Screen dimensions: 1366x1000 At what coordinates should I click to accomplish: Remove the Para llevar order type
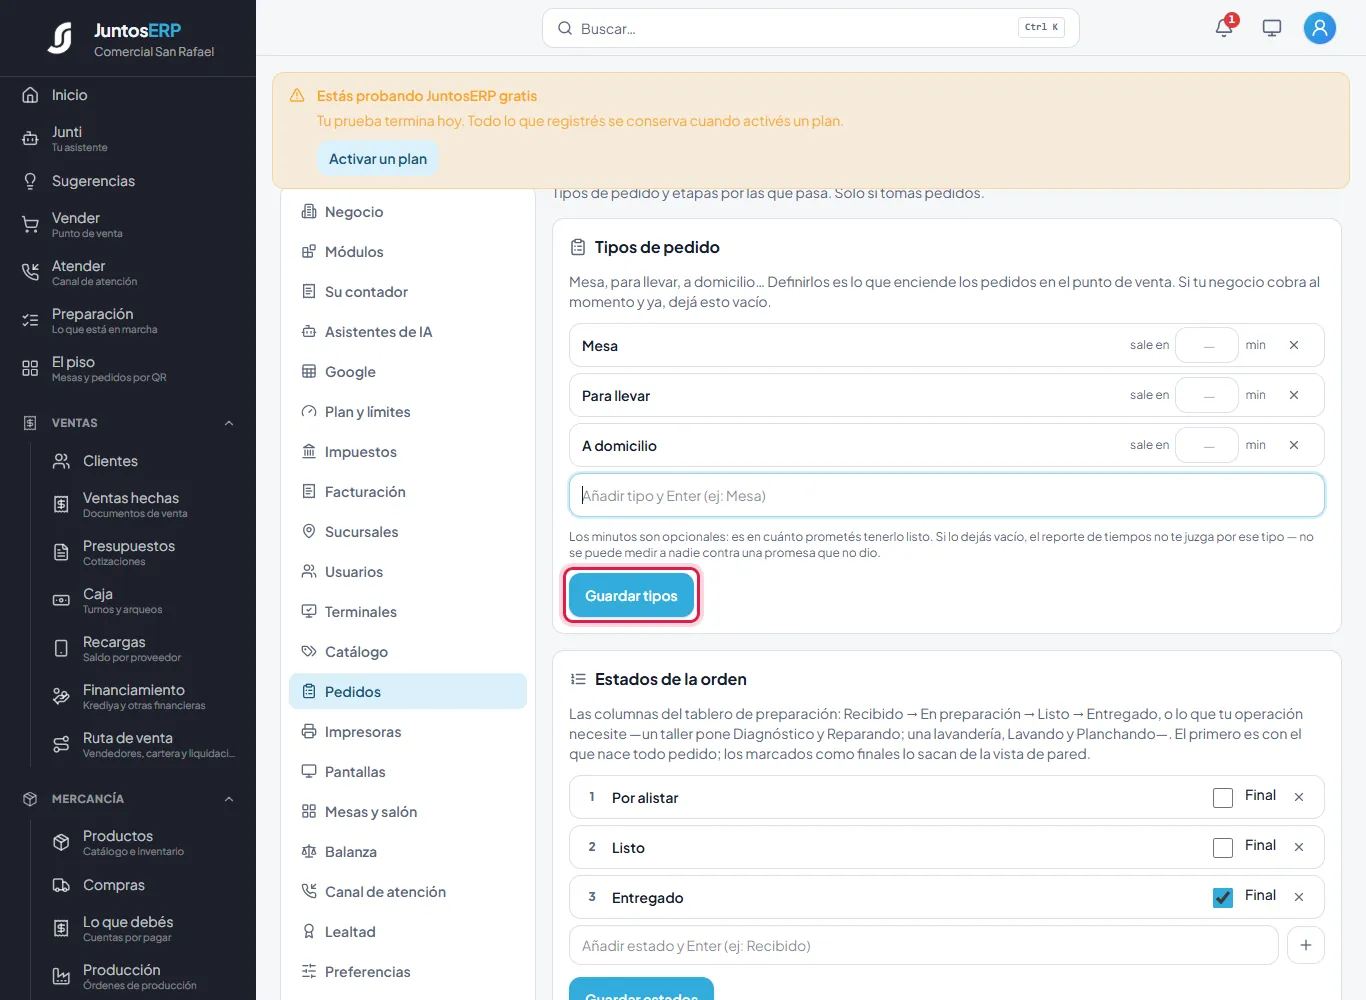click(x=1294, y=395)
